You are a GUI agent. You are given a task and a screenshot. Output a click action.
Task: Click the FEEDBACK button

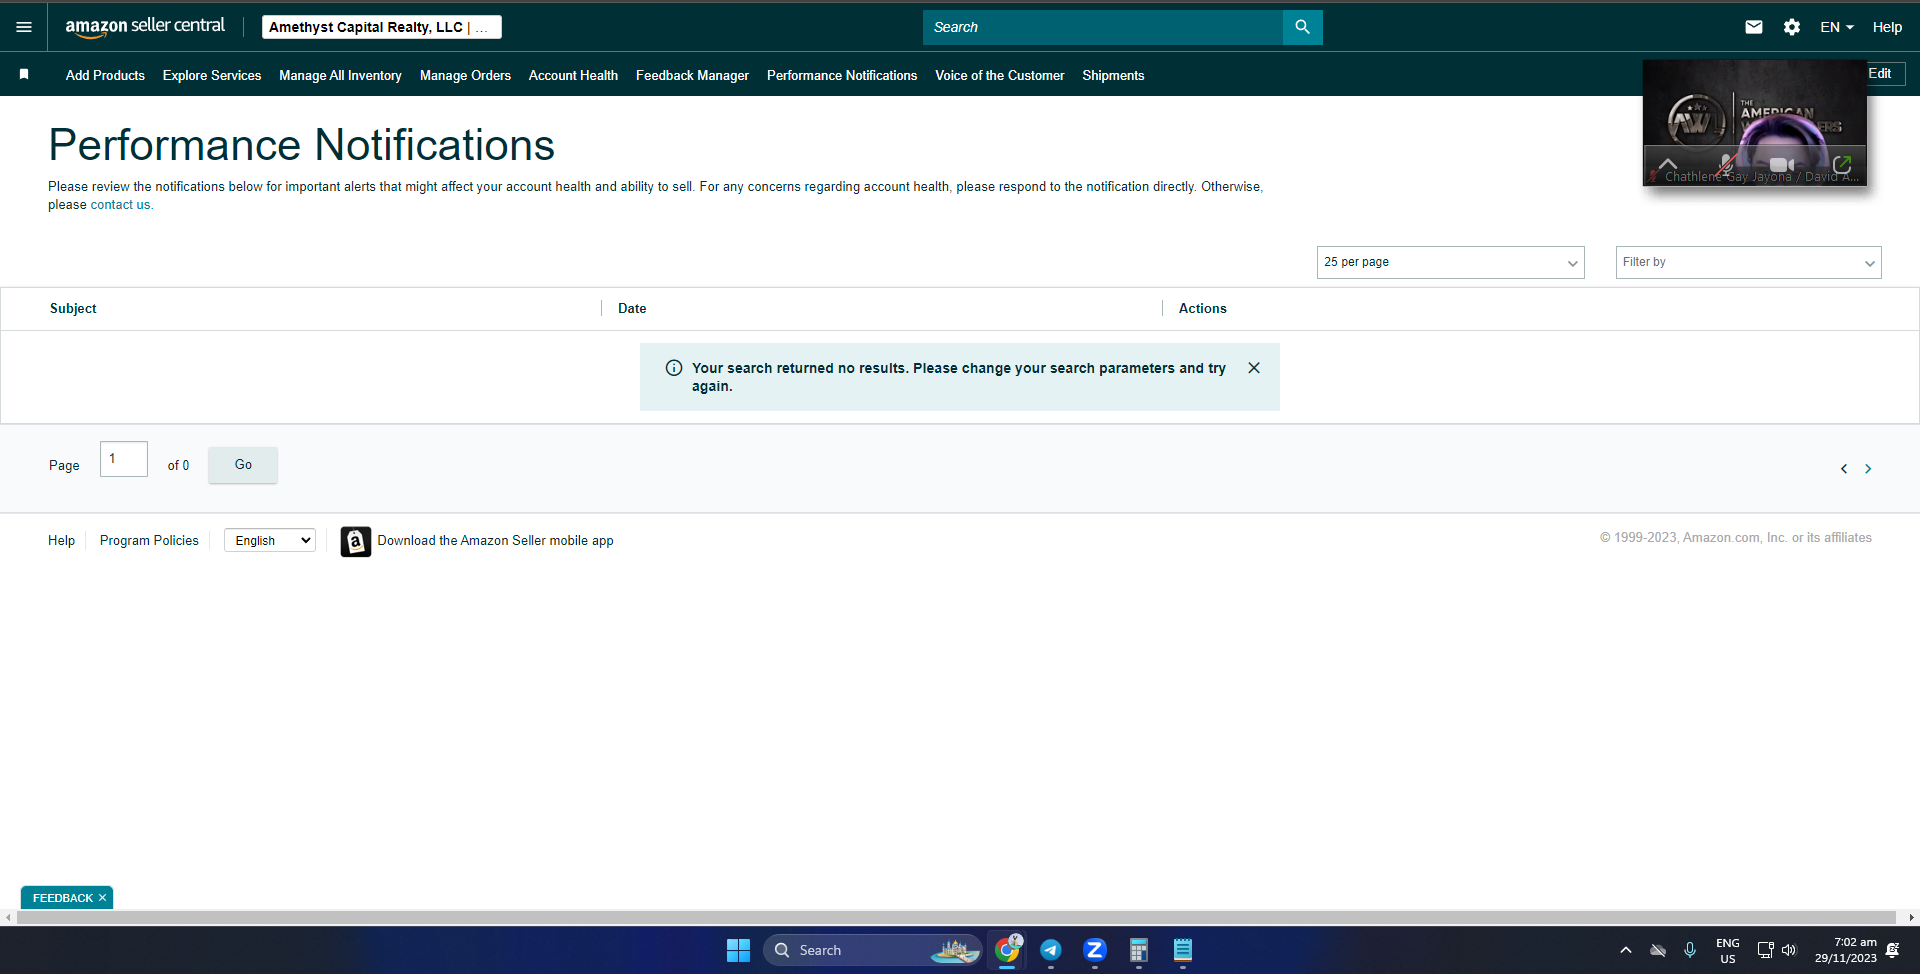pyautogui.click(x=62, y=898)
